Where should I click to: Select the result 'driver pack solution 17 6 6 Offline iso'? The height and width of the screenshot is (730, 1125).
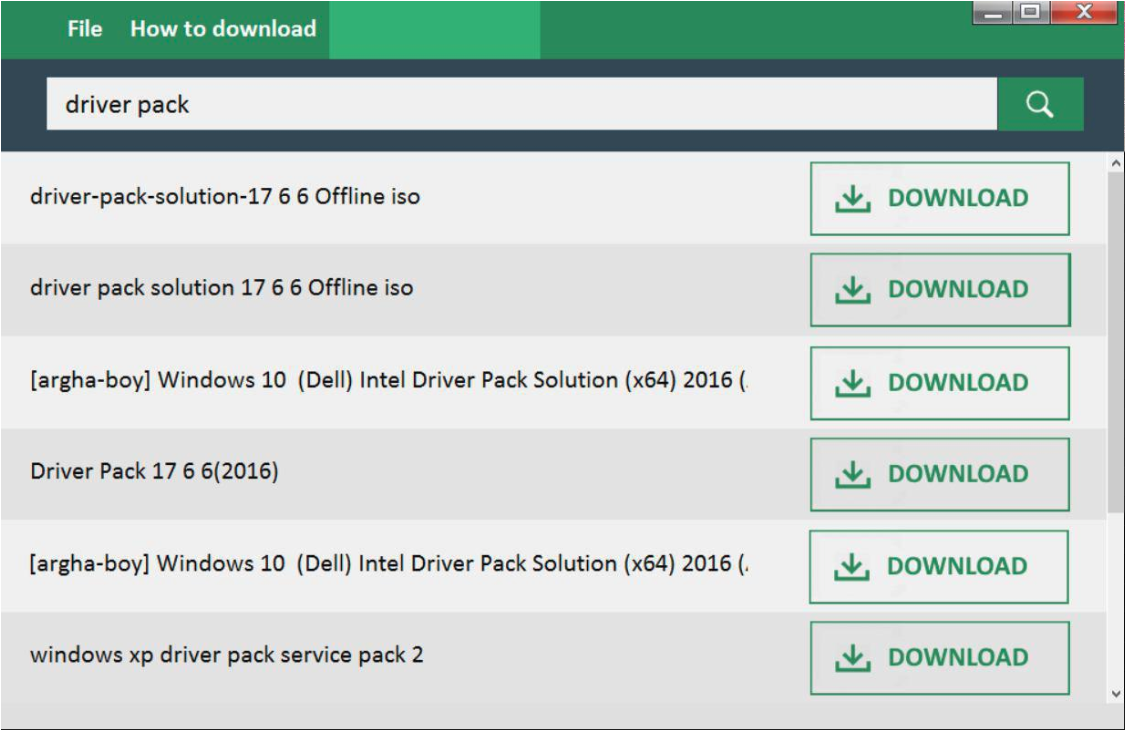coord(221,288)
